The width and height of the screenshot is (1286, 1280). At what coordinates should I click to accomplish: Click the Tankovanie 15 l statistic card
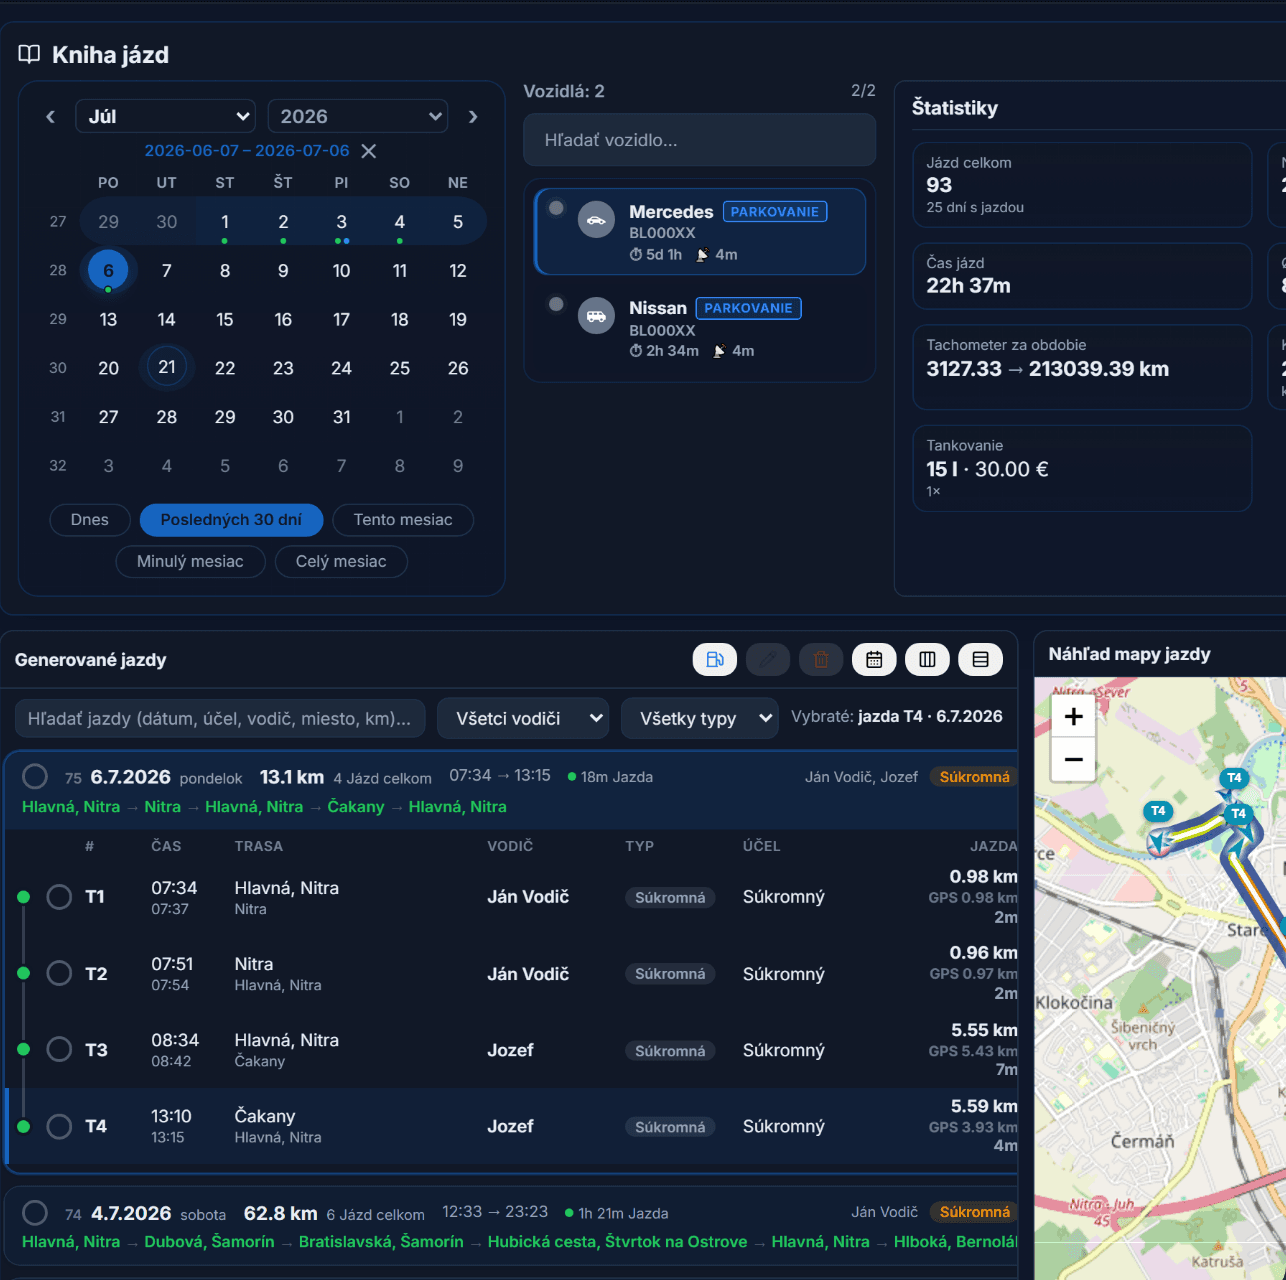(1083, 468)
